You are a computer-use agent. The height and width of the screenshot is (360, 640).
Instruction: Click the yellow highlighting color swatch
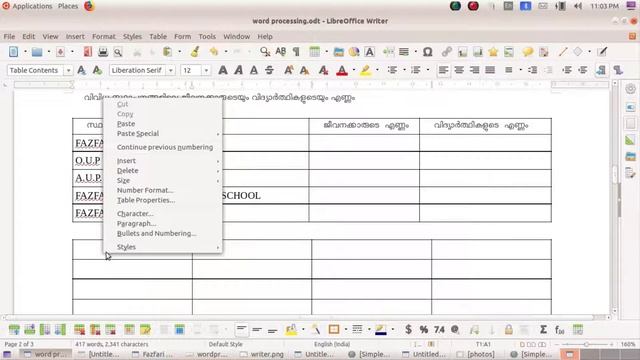coord(366,70)
